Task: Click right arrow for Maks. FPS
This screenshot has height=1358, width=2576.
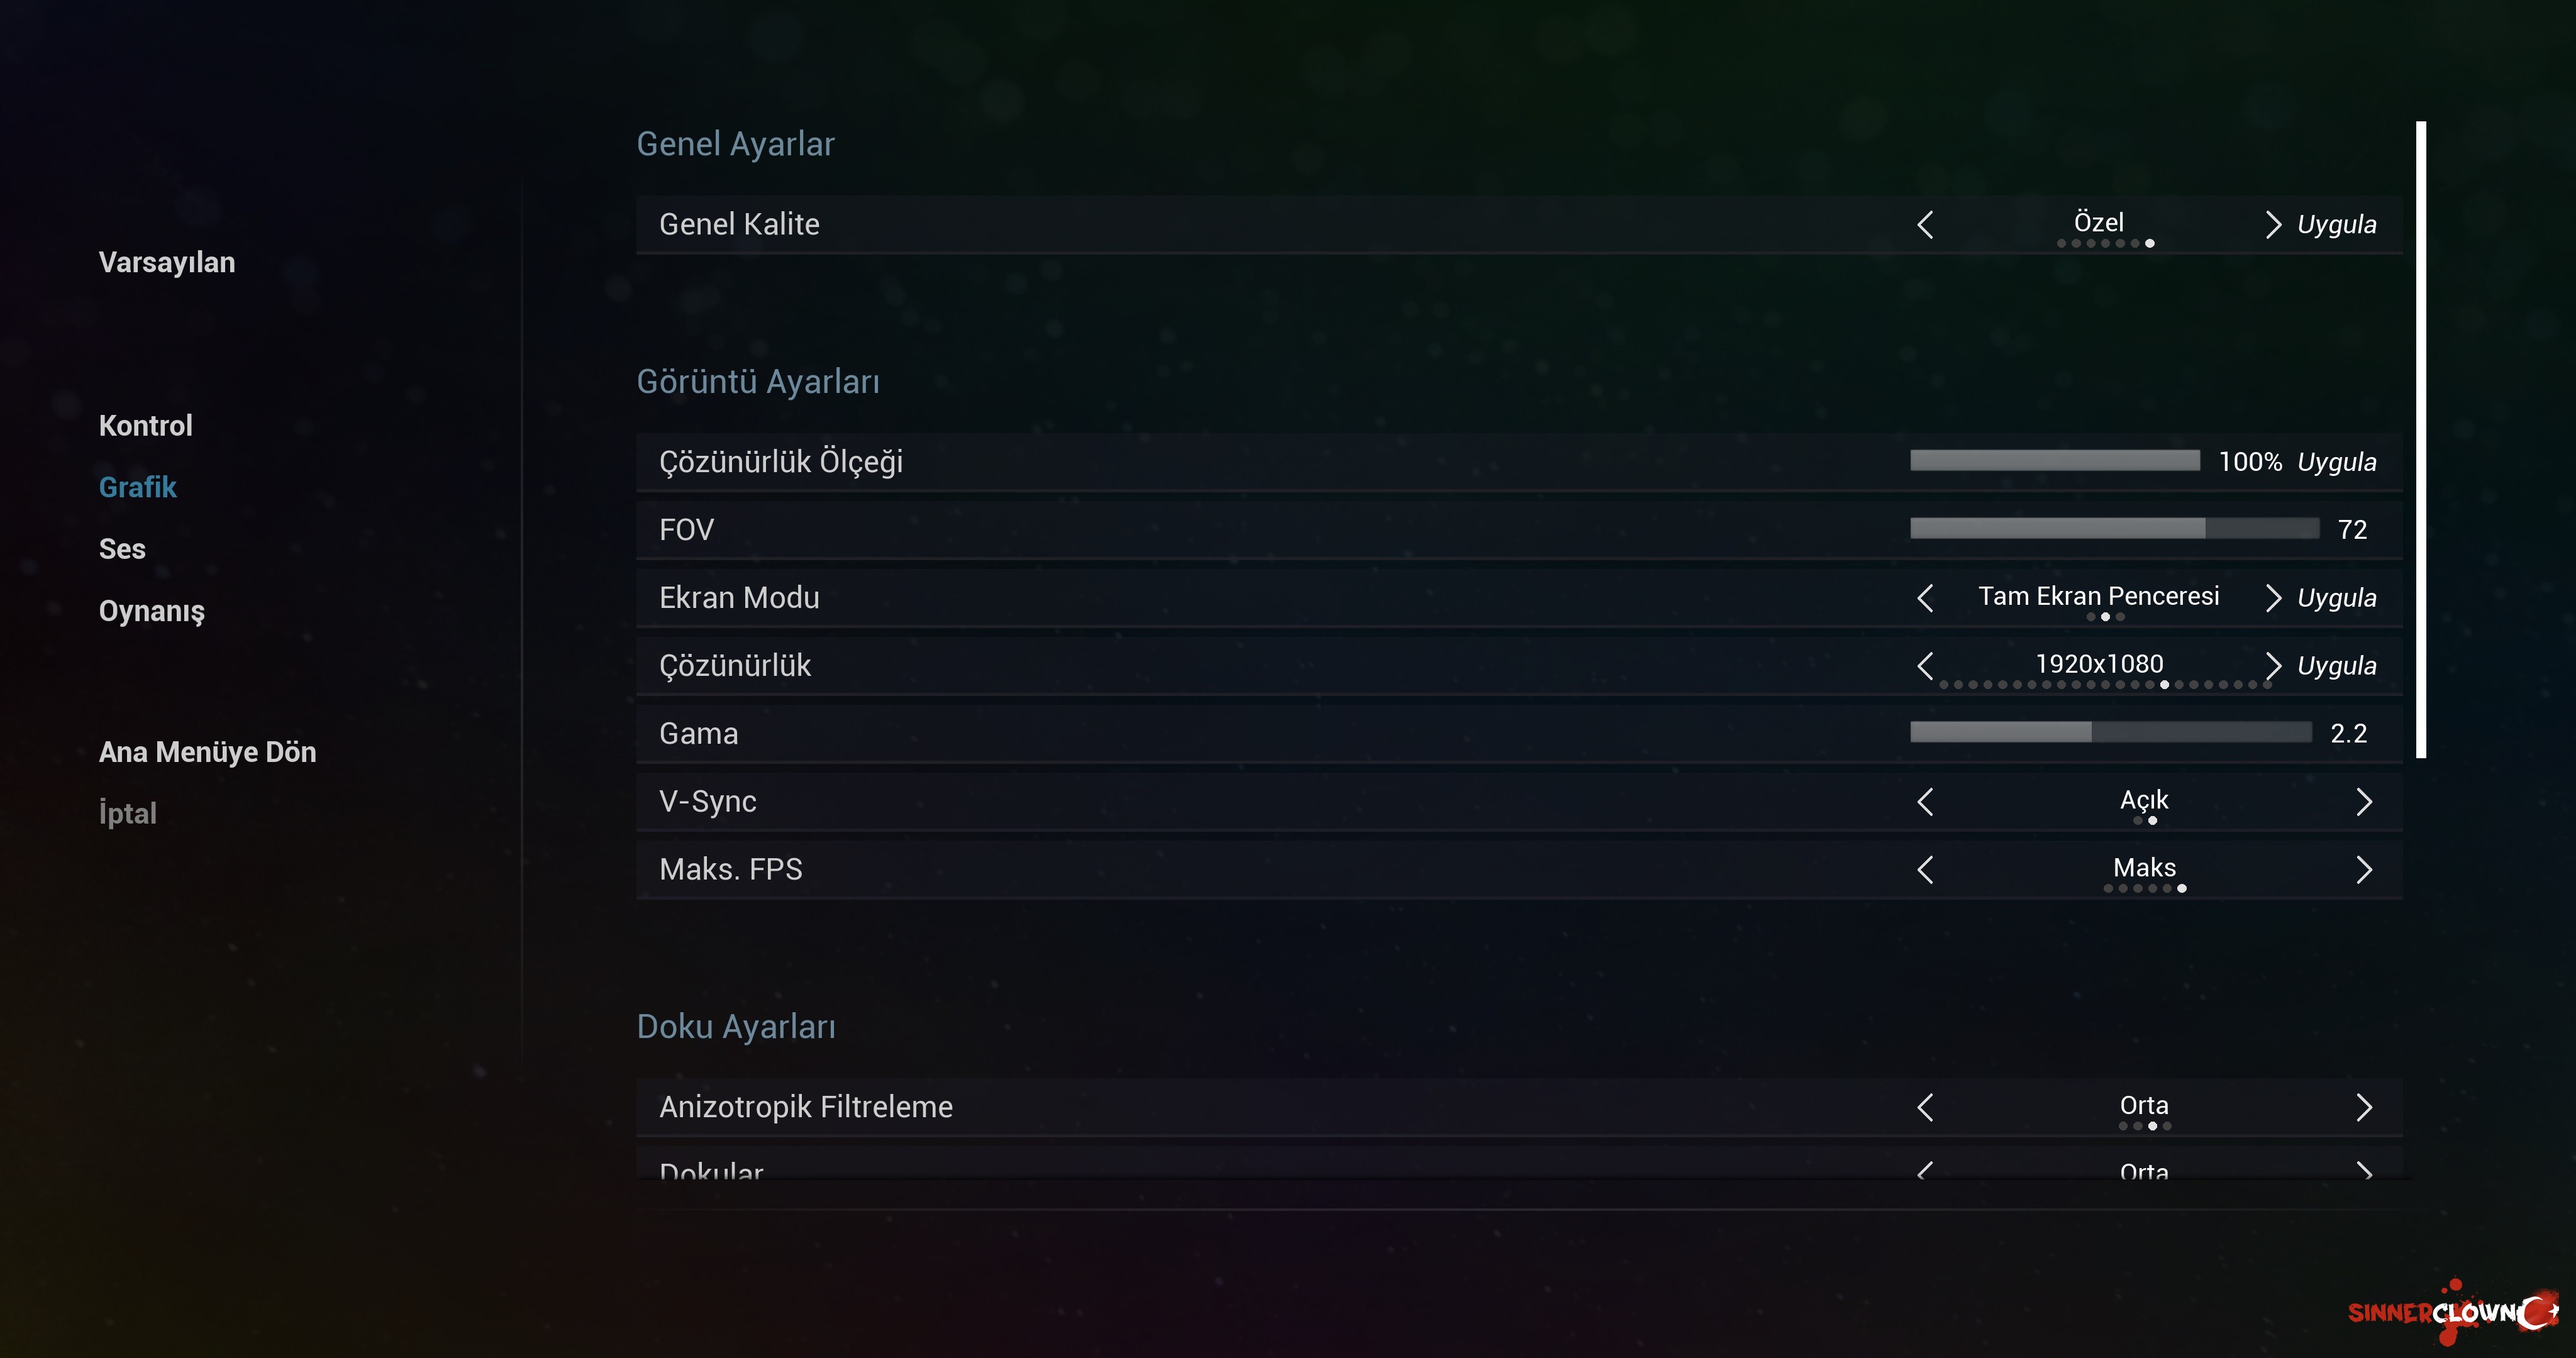Action: (x=2364, y=870)
